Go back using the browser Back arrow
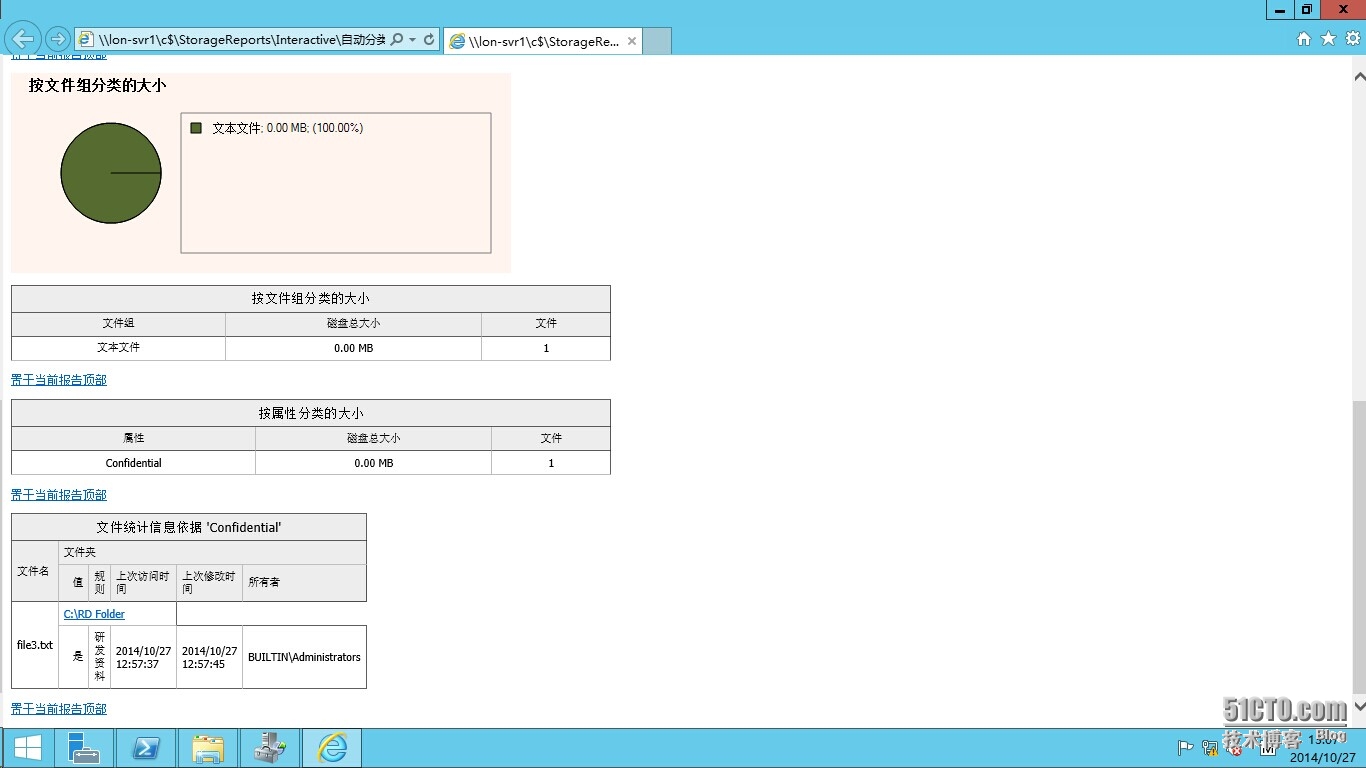The width and height of the screenshot is (1366, 768). pos(22,39)
